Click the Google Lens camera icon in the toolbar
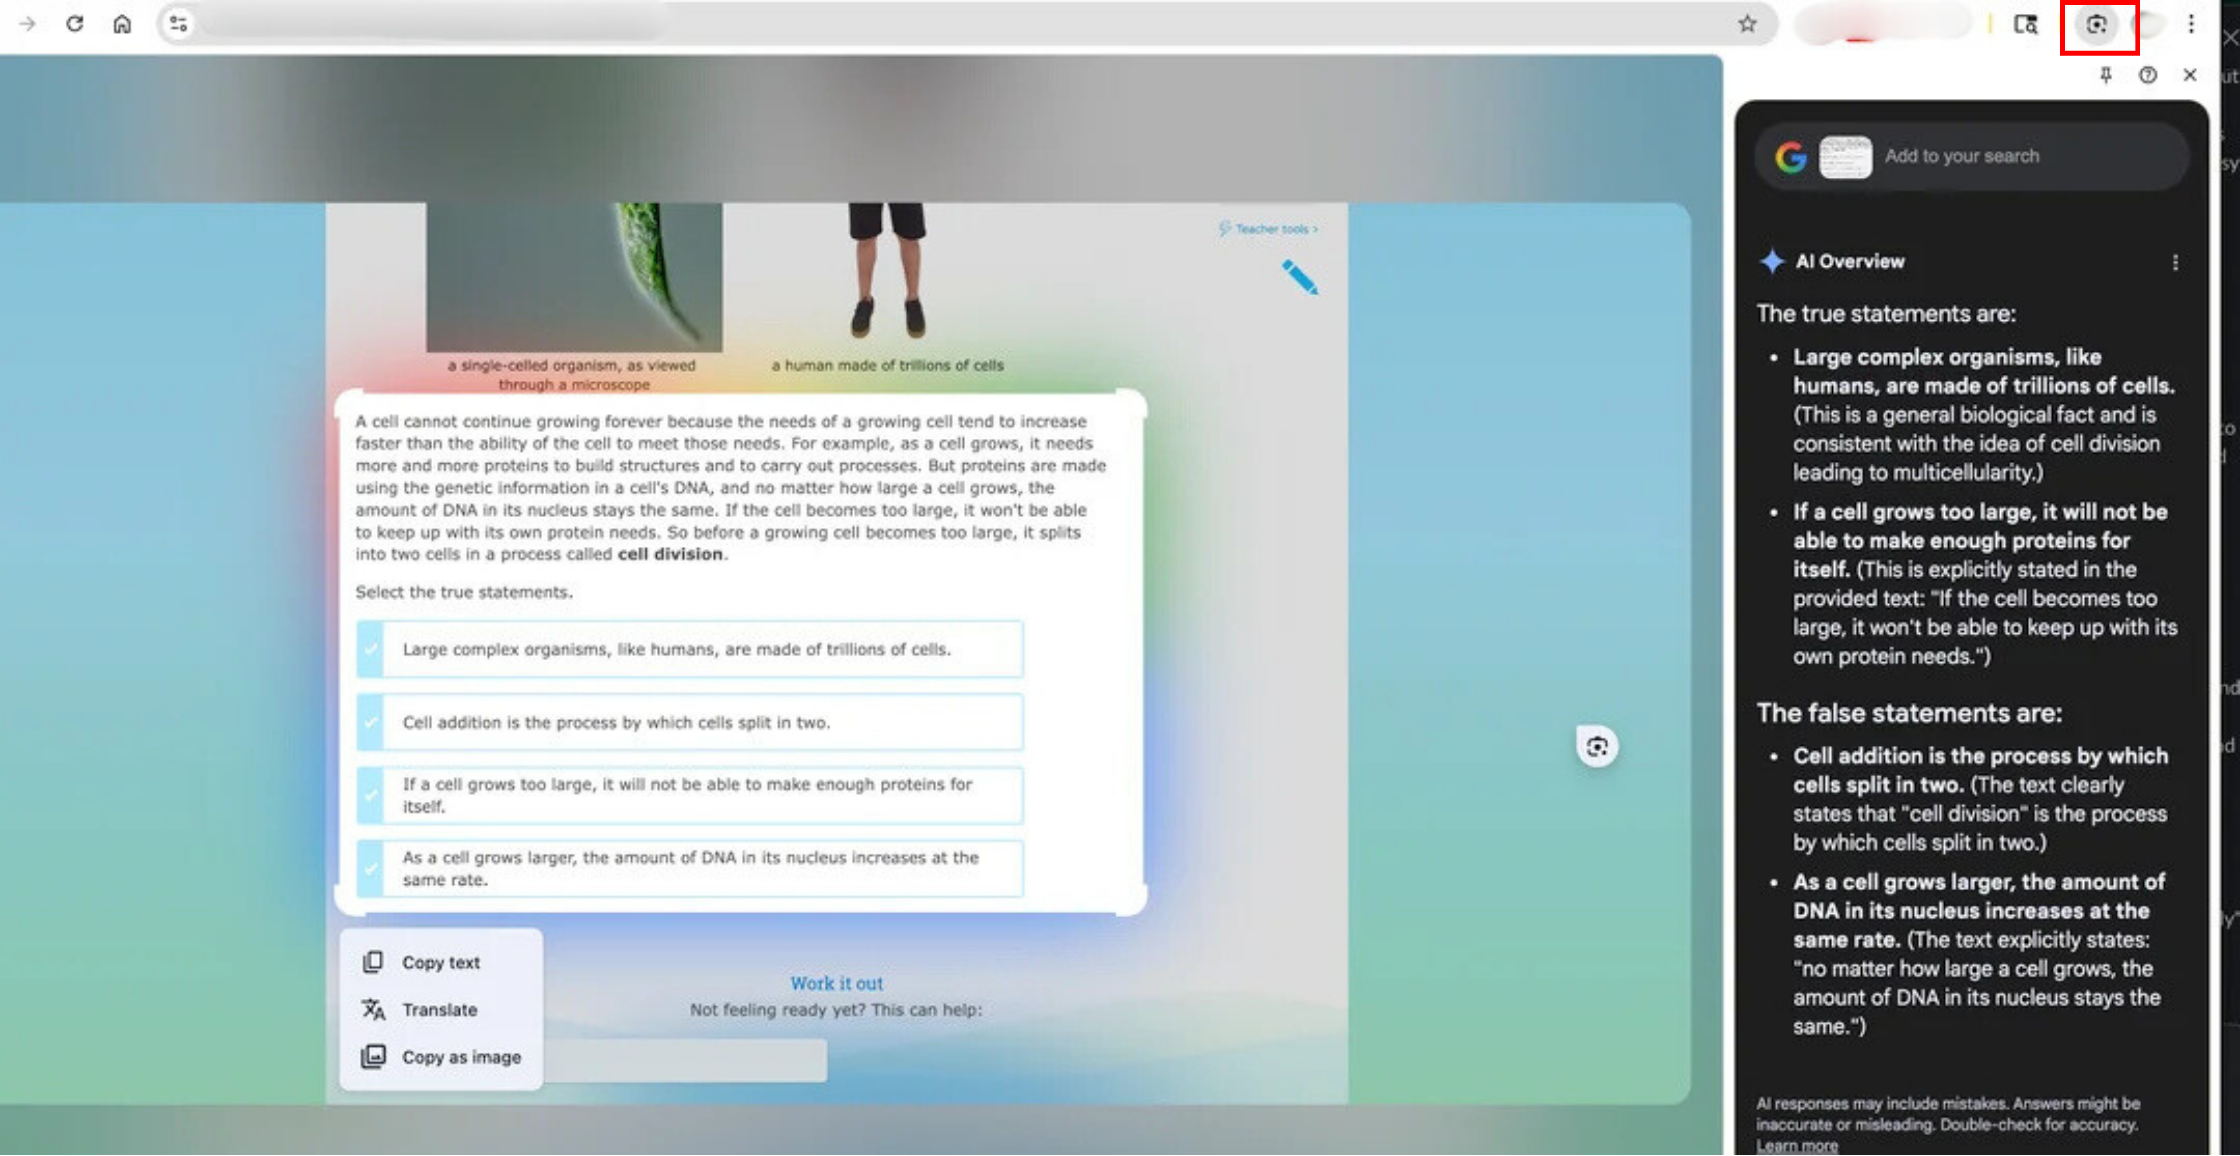 (2097, 25)
